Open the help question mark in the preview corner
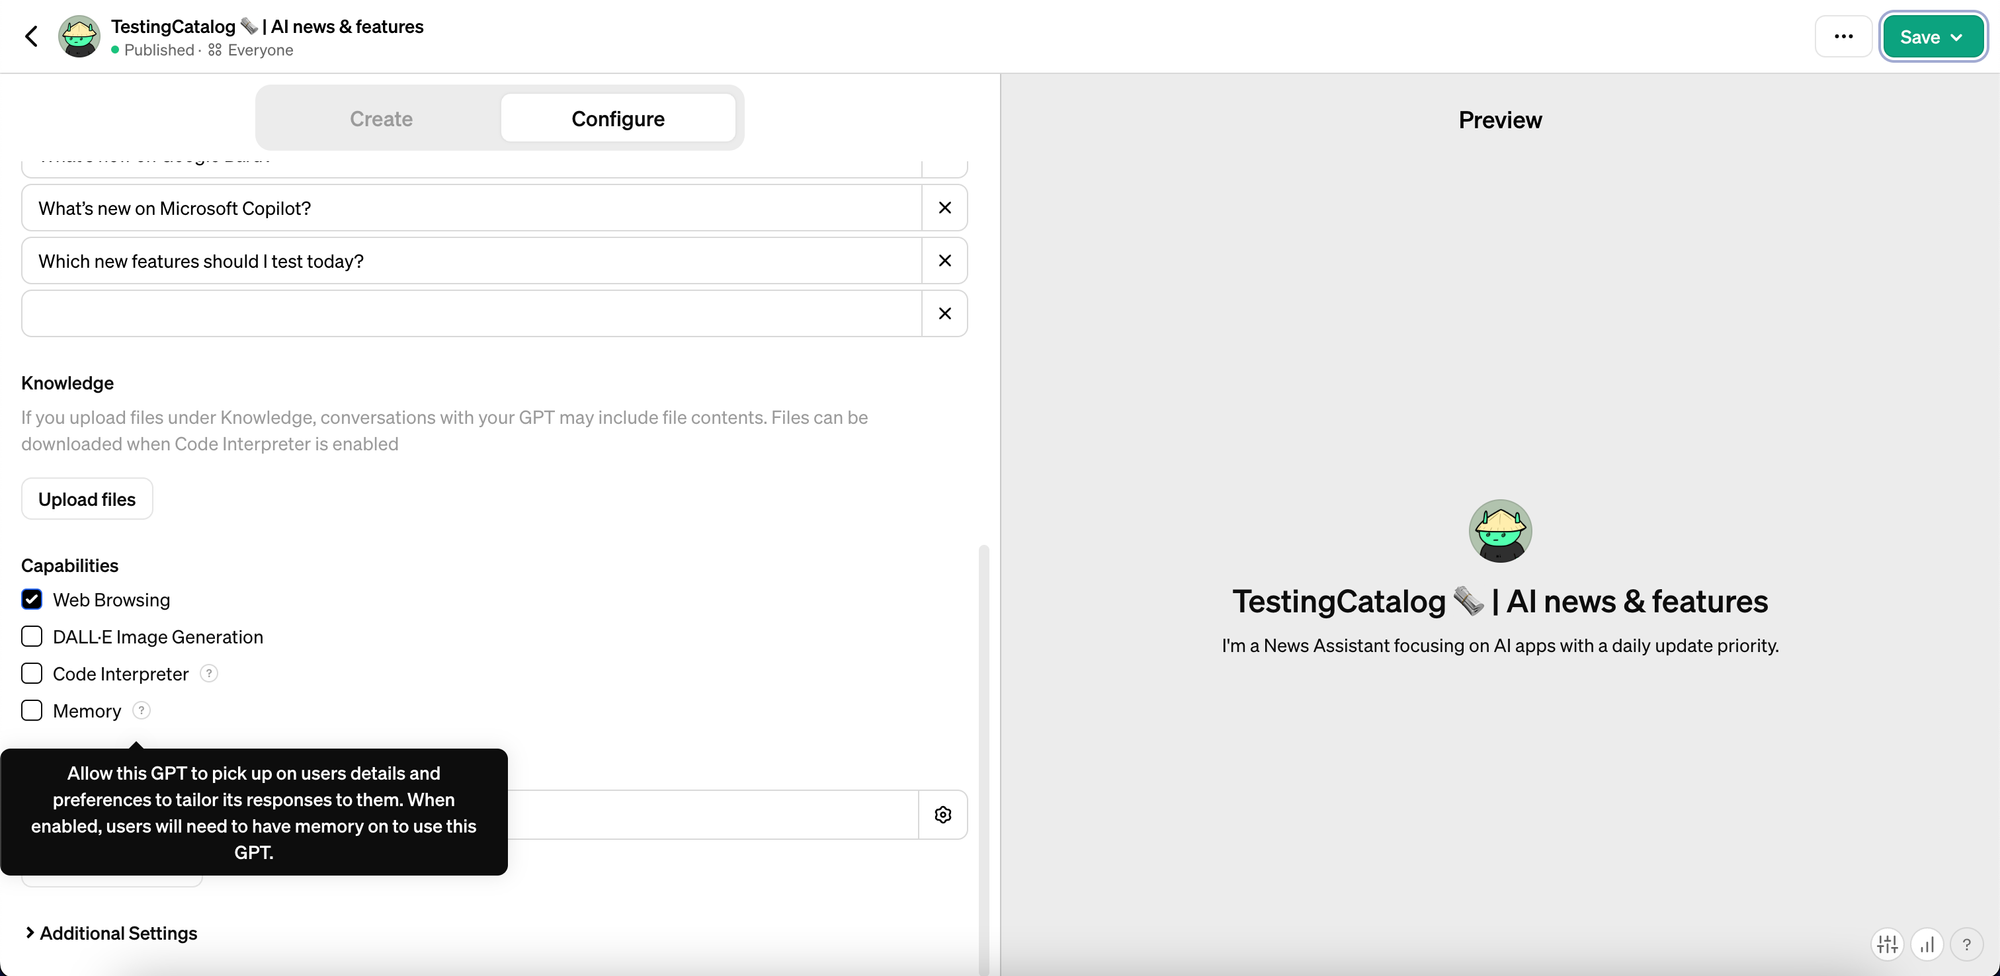 pyautogui.click(x=1967, y=944)
